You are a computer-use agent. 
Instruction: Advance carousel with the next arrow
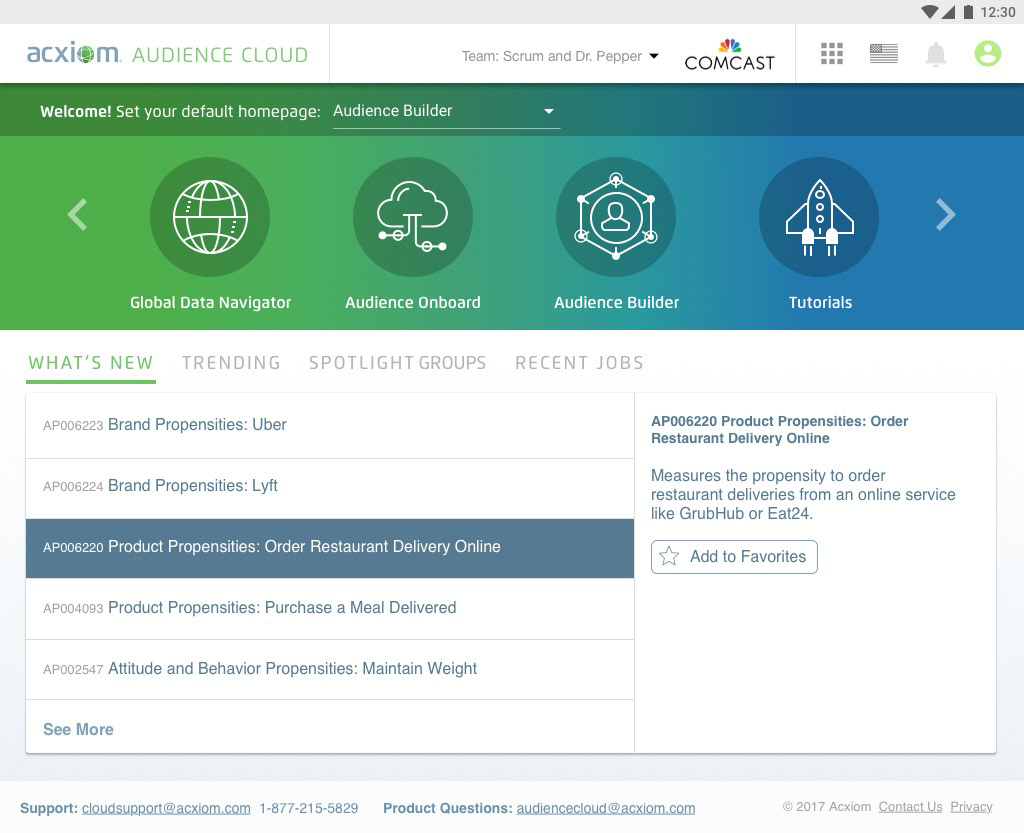[x=945, y=214]
